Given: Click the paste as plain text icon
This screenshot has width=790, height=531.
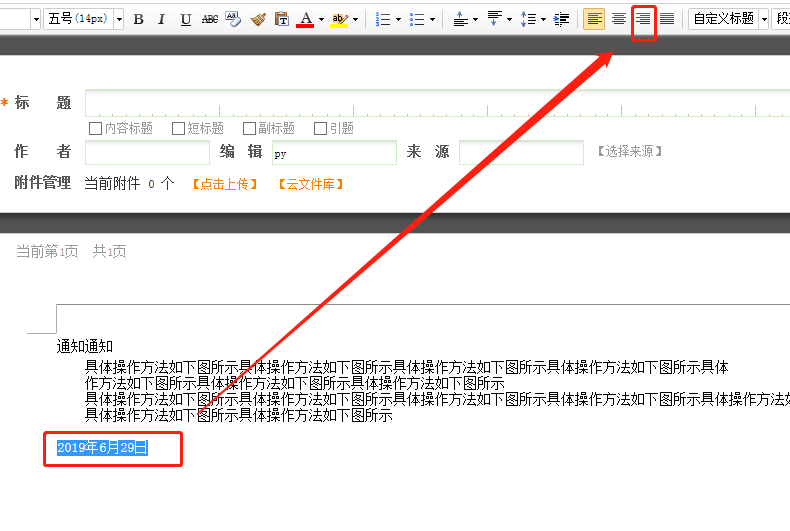Looking at the screenshot, I should [x=282, y=19].
